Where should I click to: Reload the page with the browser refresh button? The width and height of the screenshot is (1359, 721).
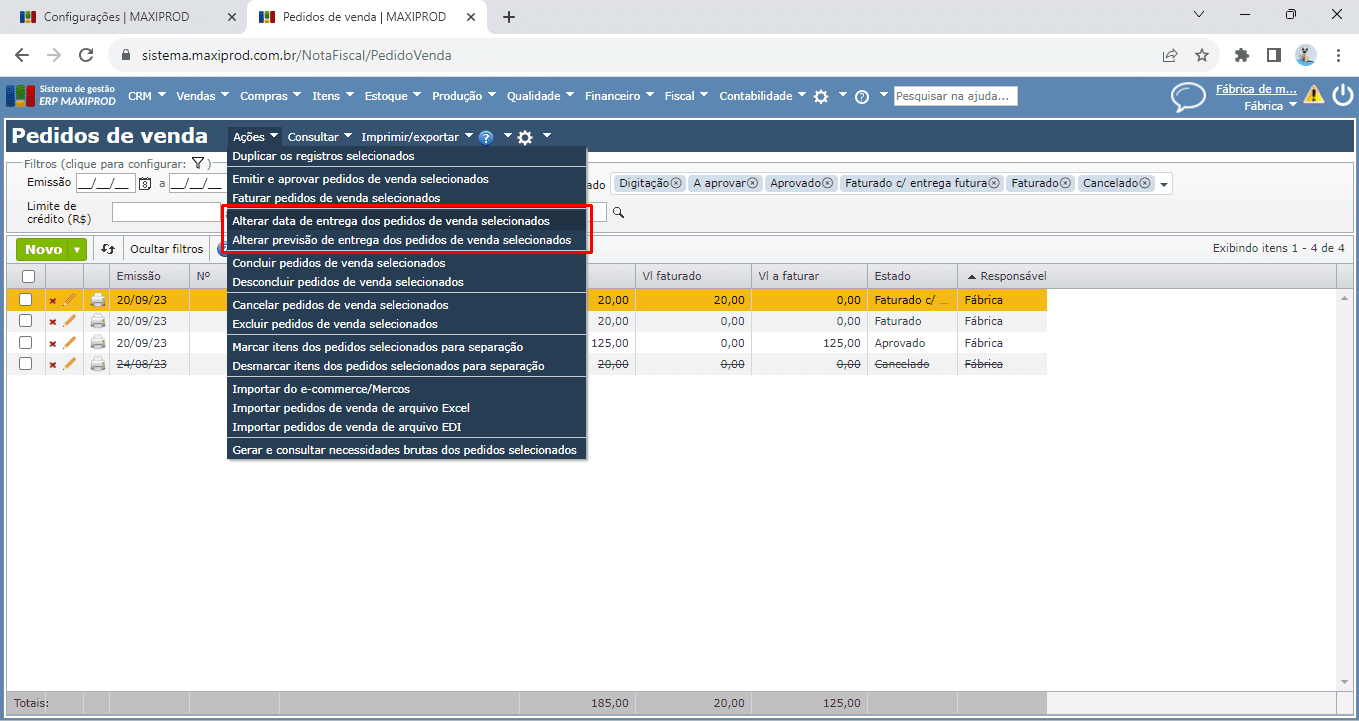click(x=86, y=56)
